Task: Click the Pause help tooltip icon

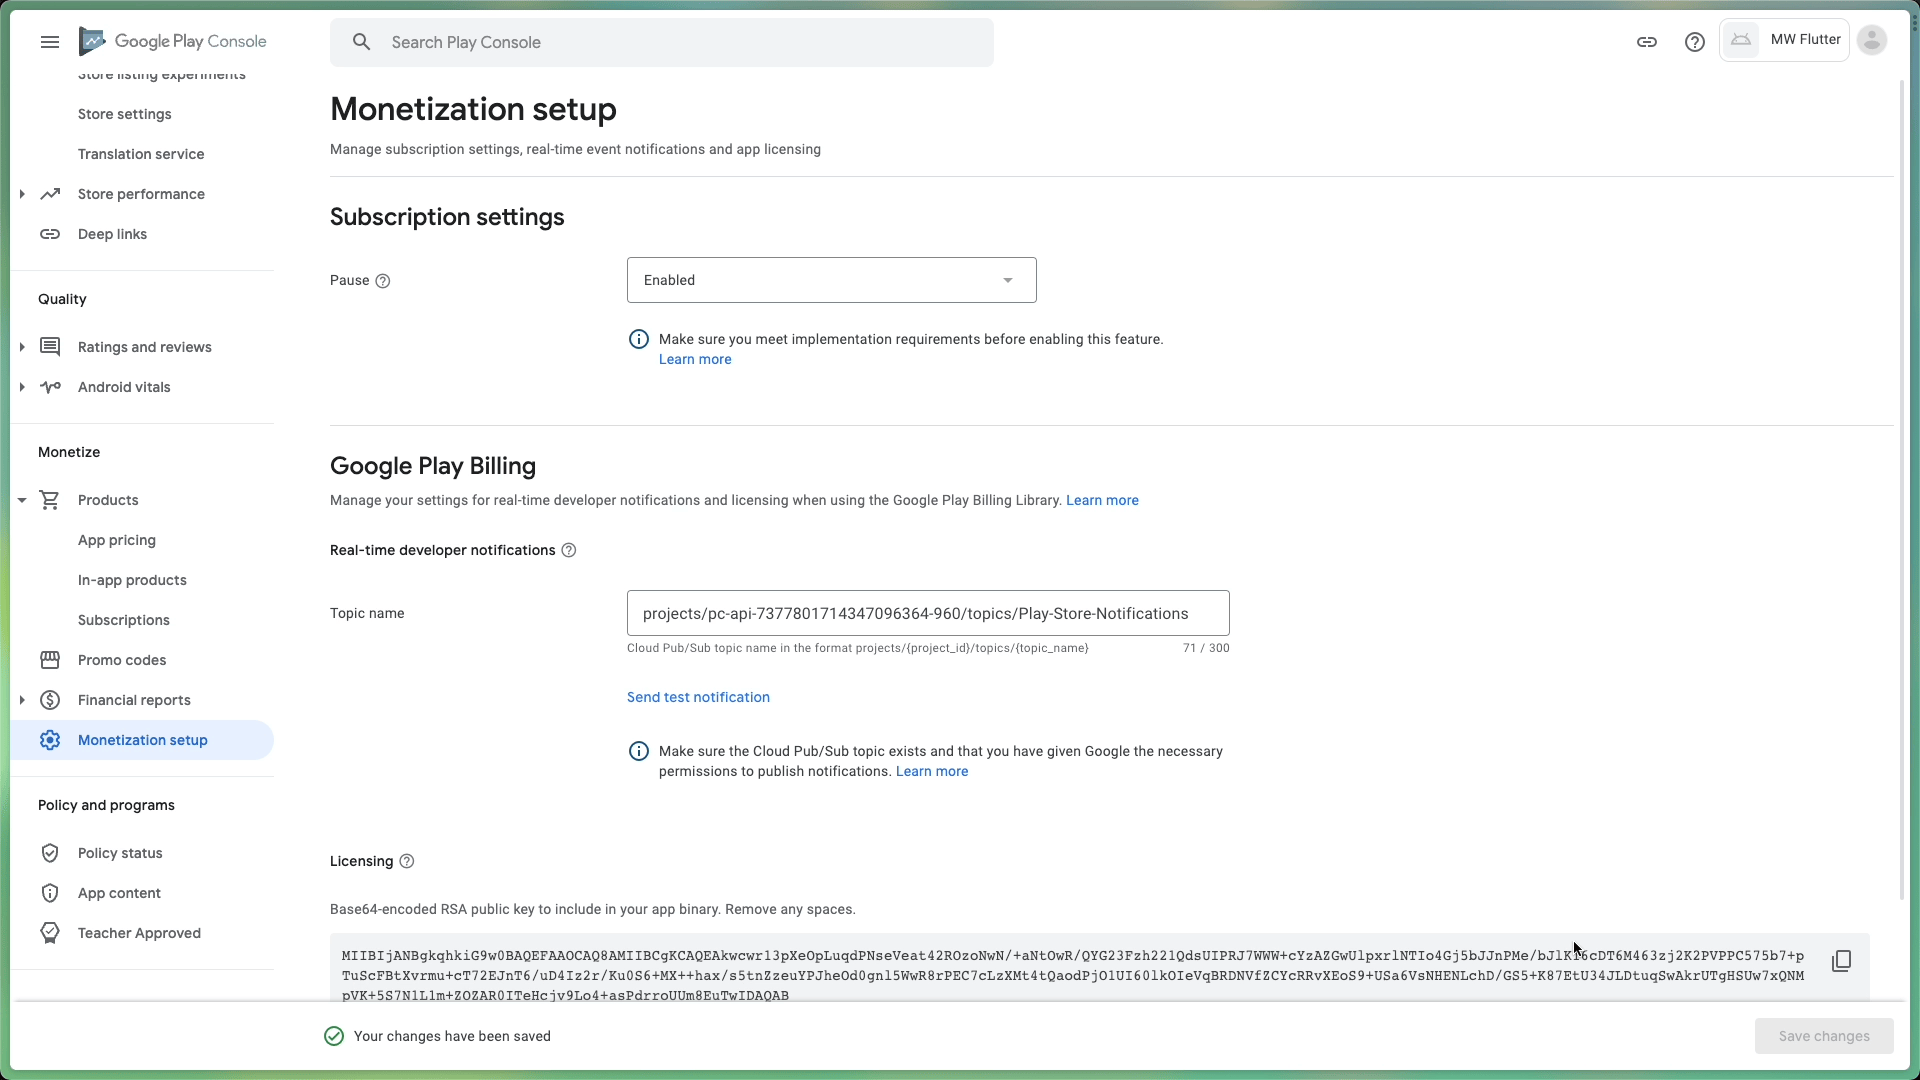Action: (x=382, y=281)
